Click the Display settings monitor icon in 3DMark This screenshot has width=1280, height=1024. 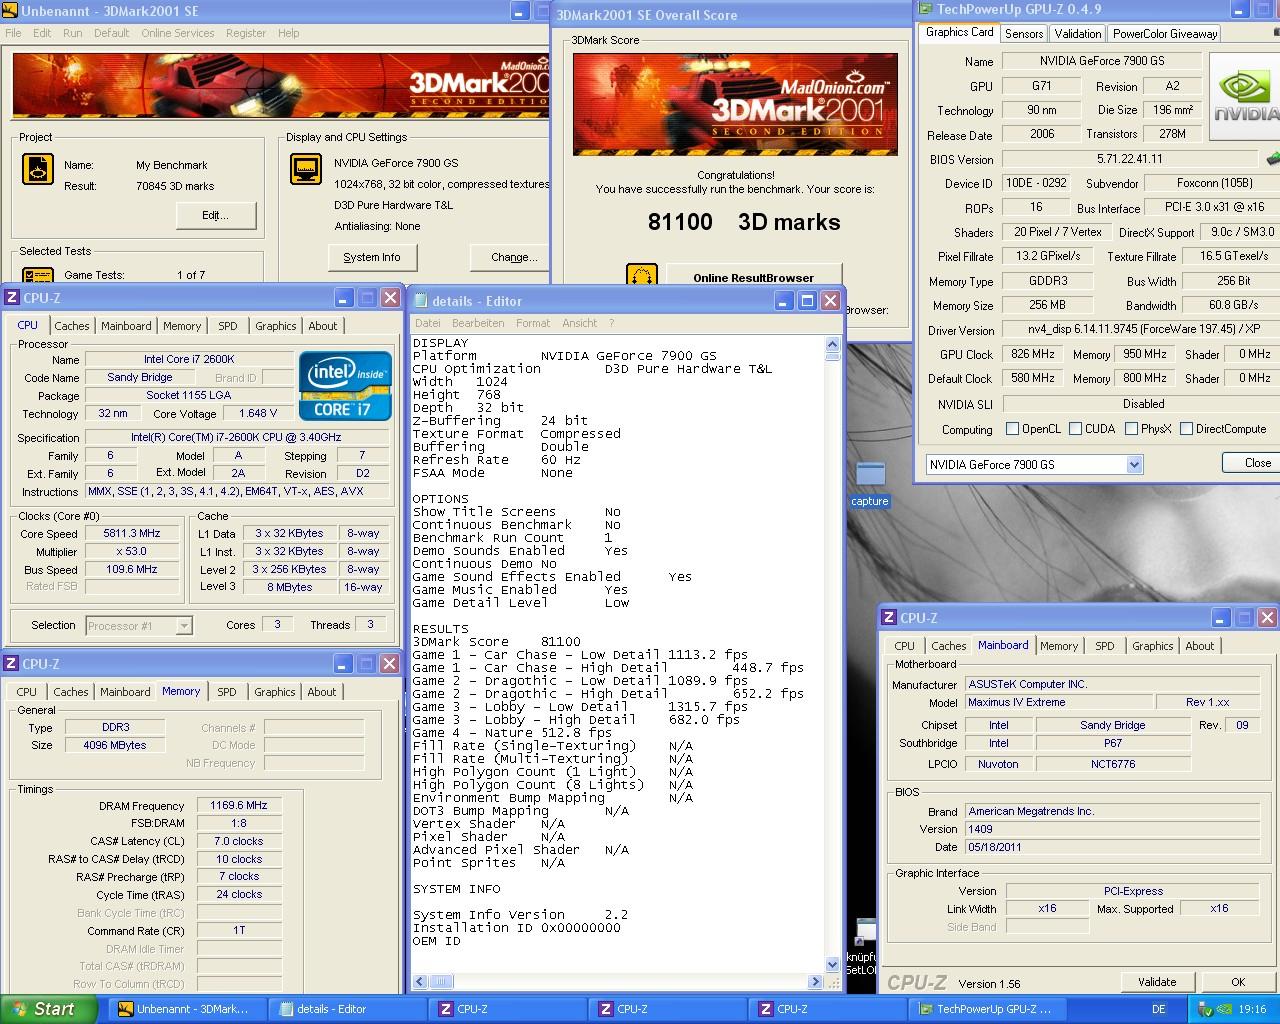306,169
